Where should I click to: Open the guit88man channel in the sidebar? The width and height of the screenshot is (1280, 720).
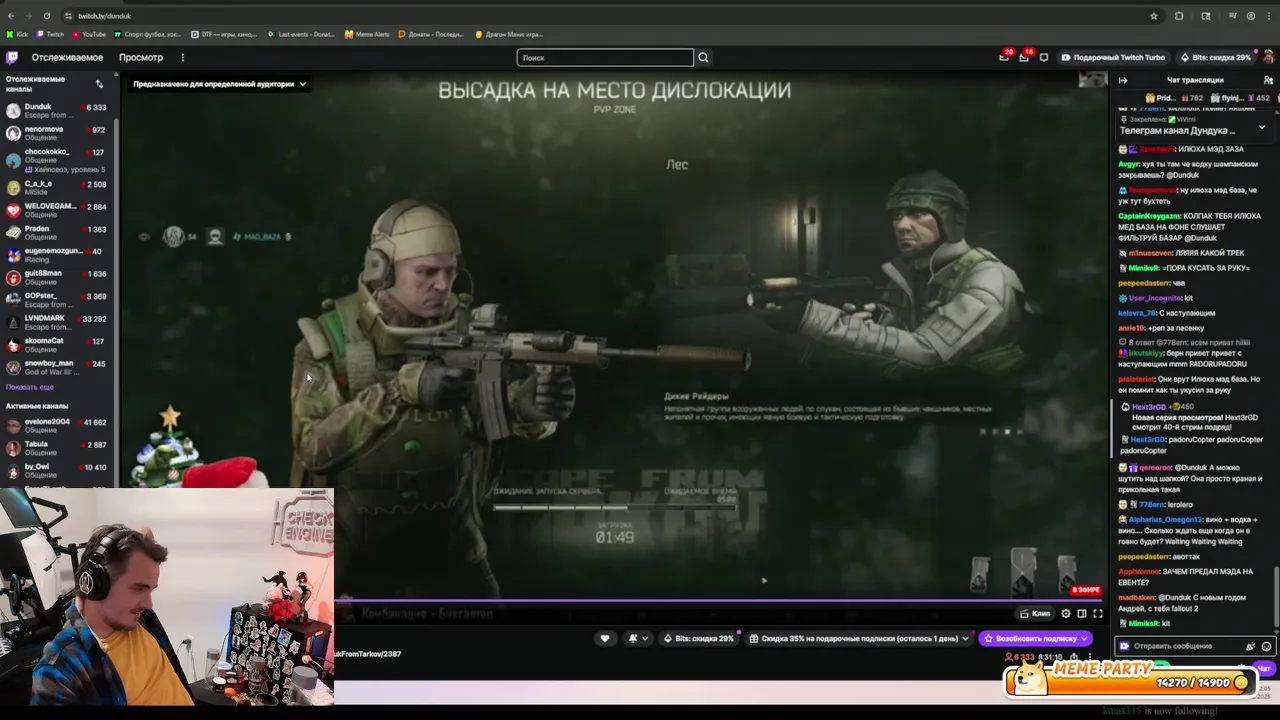click(x=58, y=277)
